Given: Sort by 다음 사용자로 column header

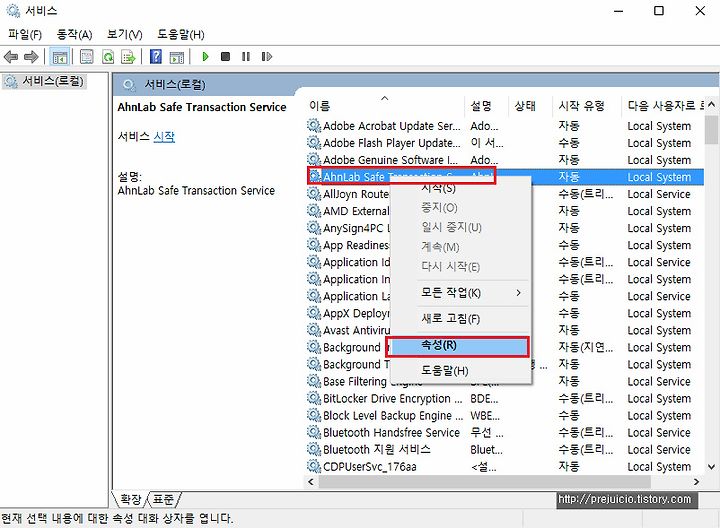Looking at the screenshot, I should tap(663, 106).
